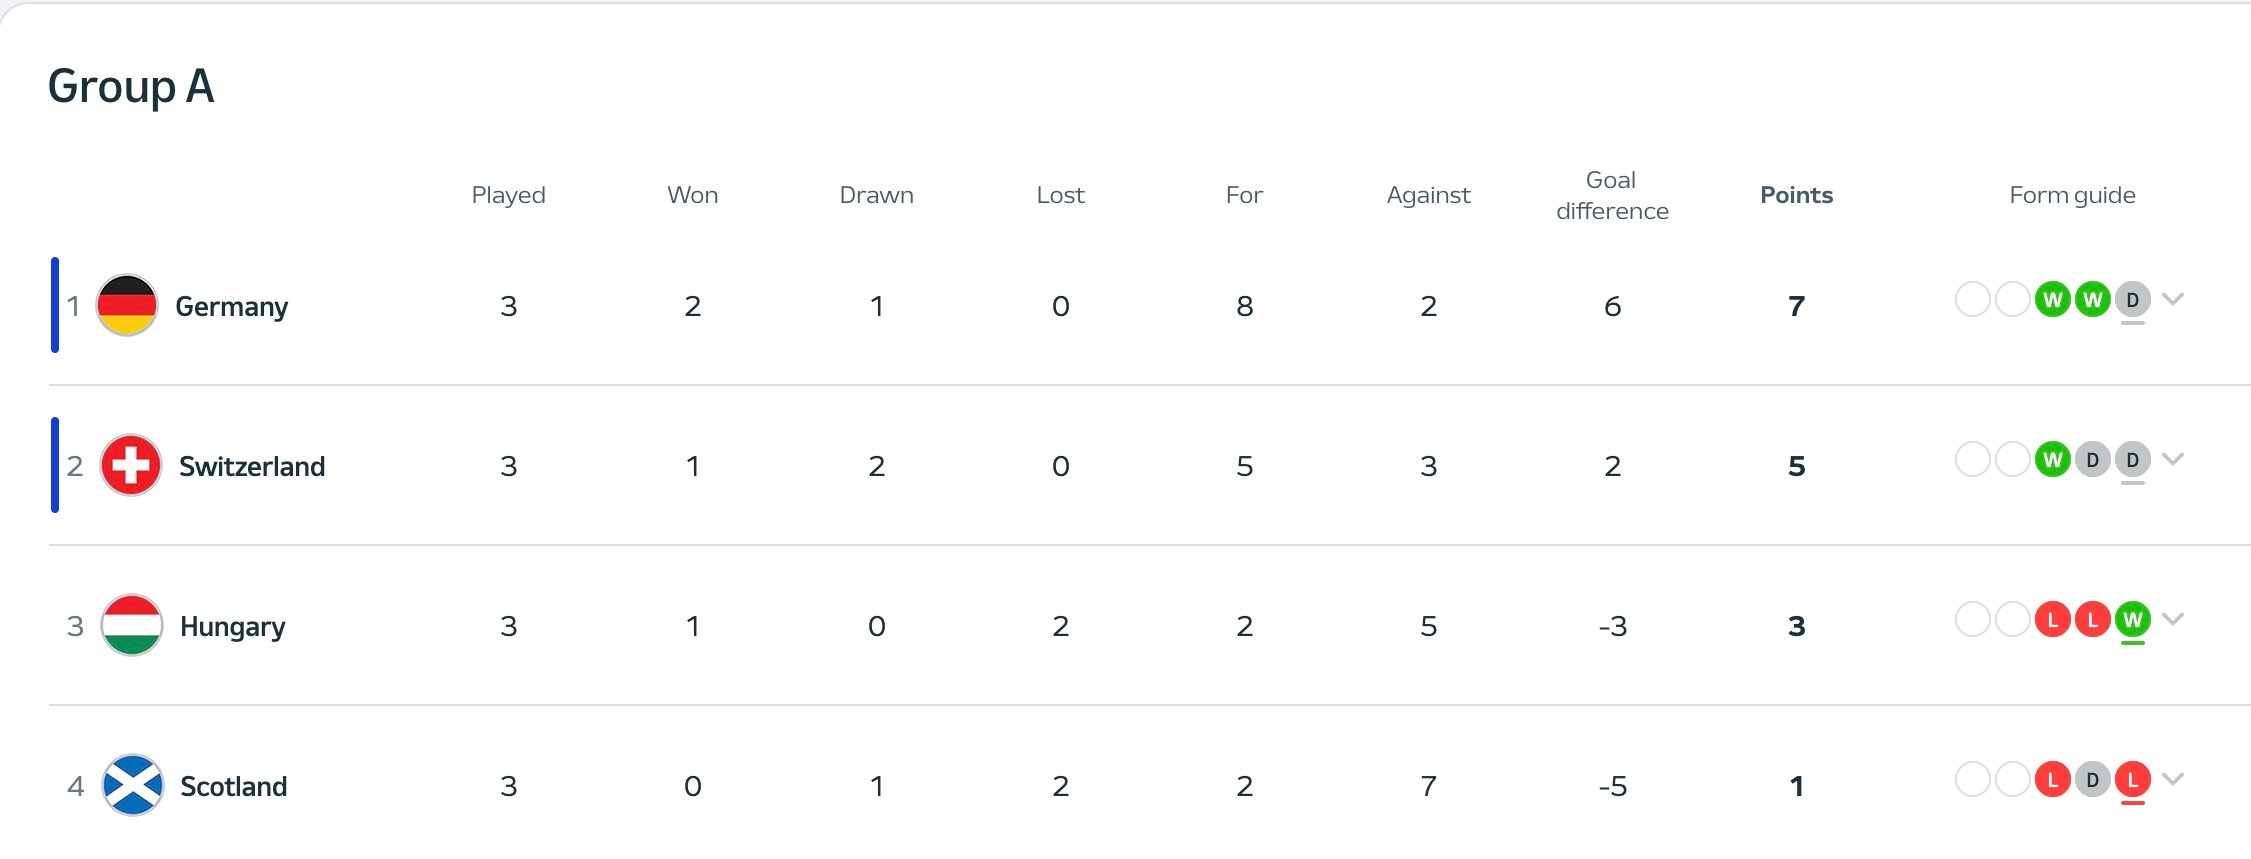Click the Hungary flag icon
The image size is (2251, 859).
pos(132,625)
